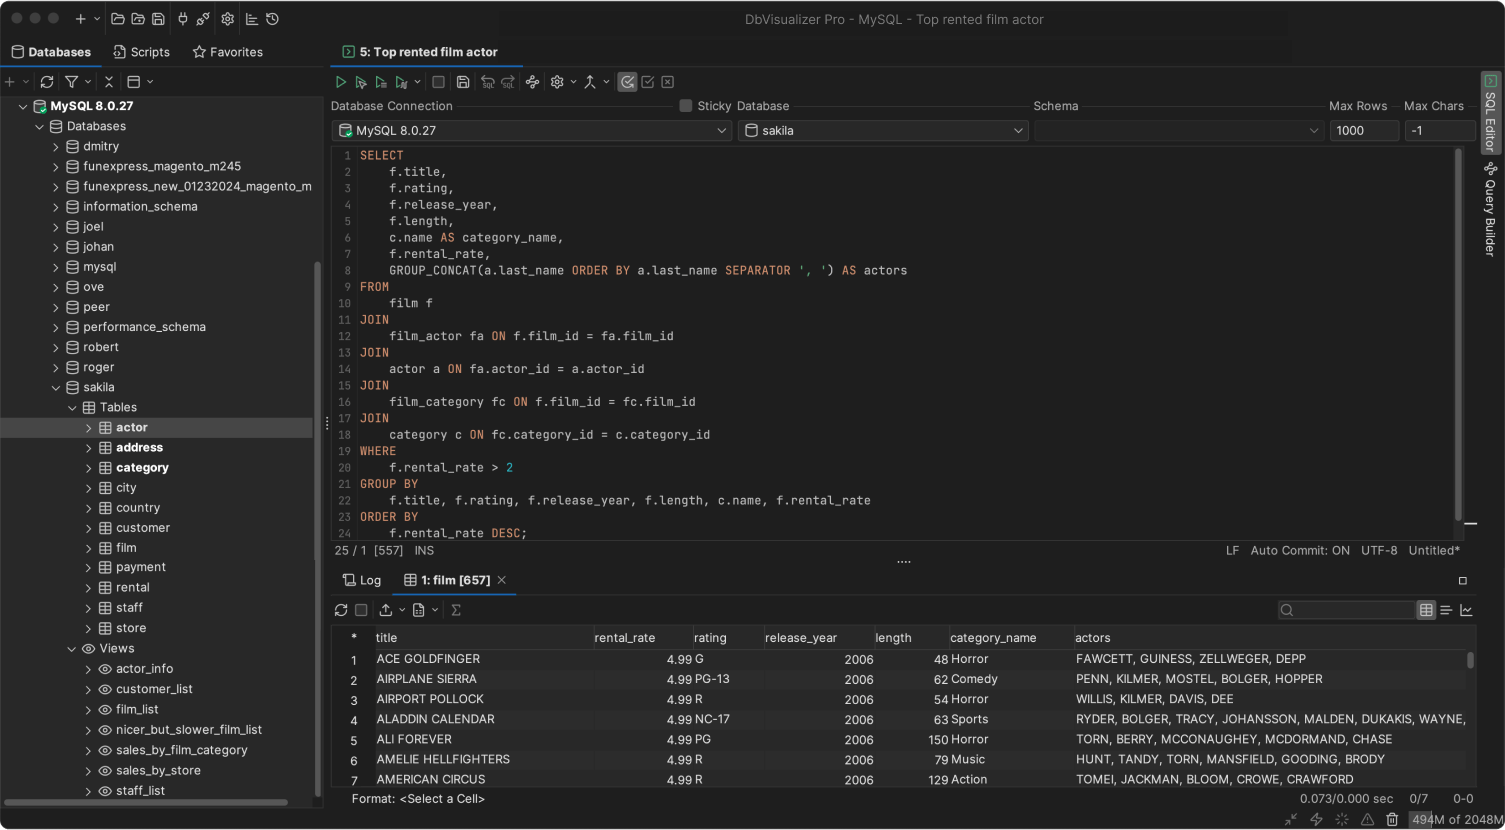Click the result grid search field
This screenshot has width=1505, height=830.
click(1346, 610)
